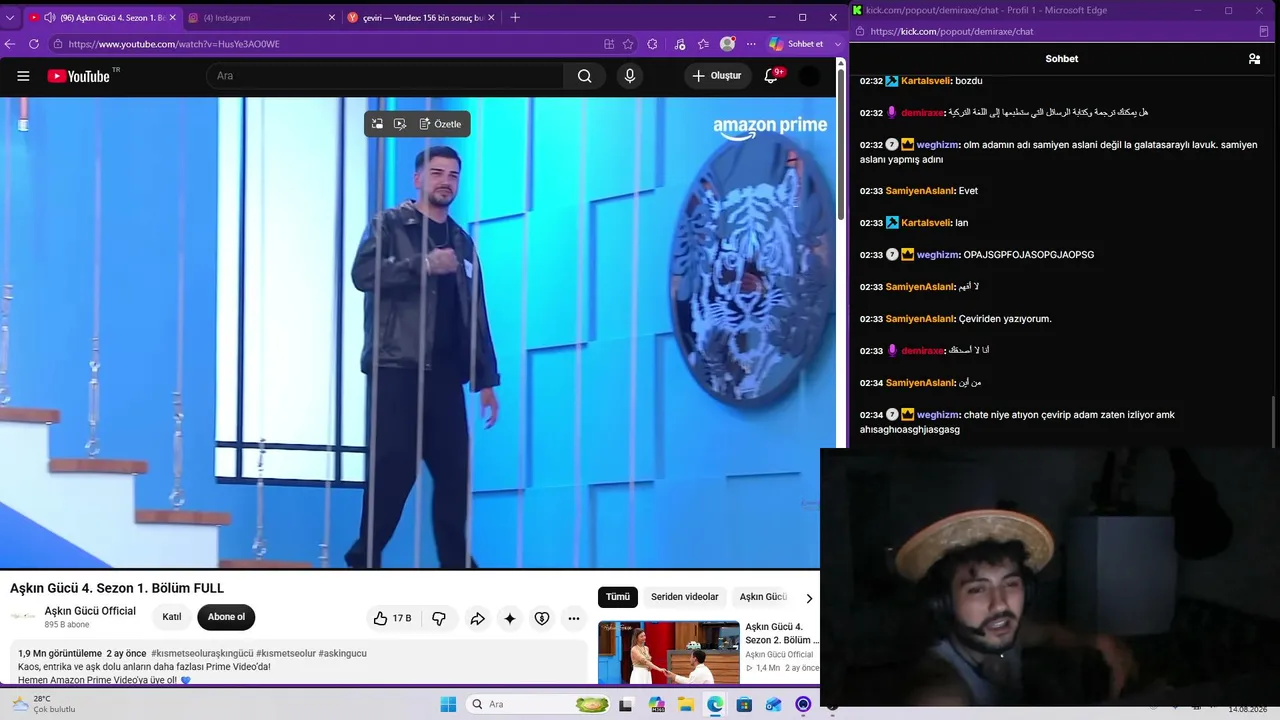1280x720 pixels.
Task: Open a new browser tab
Action: pyautogui.click(x=515, y=17)
